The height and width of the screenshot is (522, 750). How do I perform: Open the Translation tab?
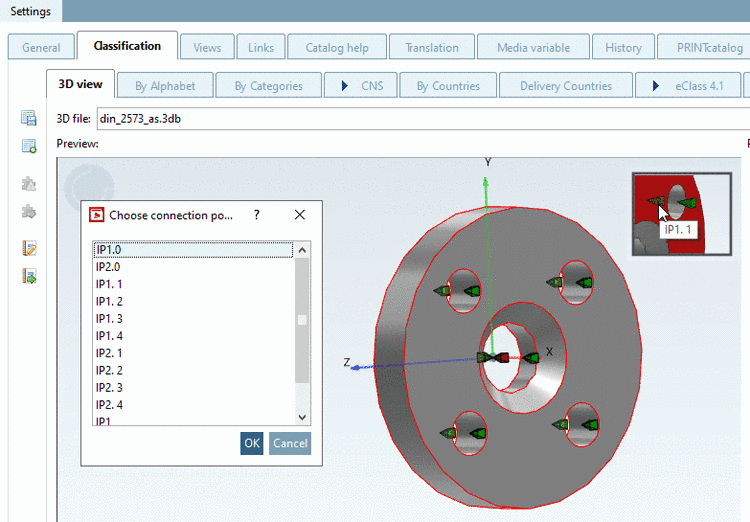point(432,47)
